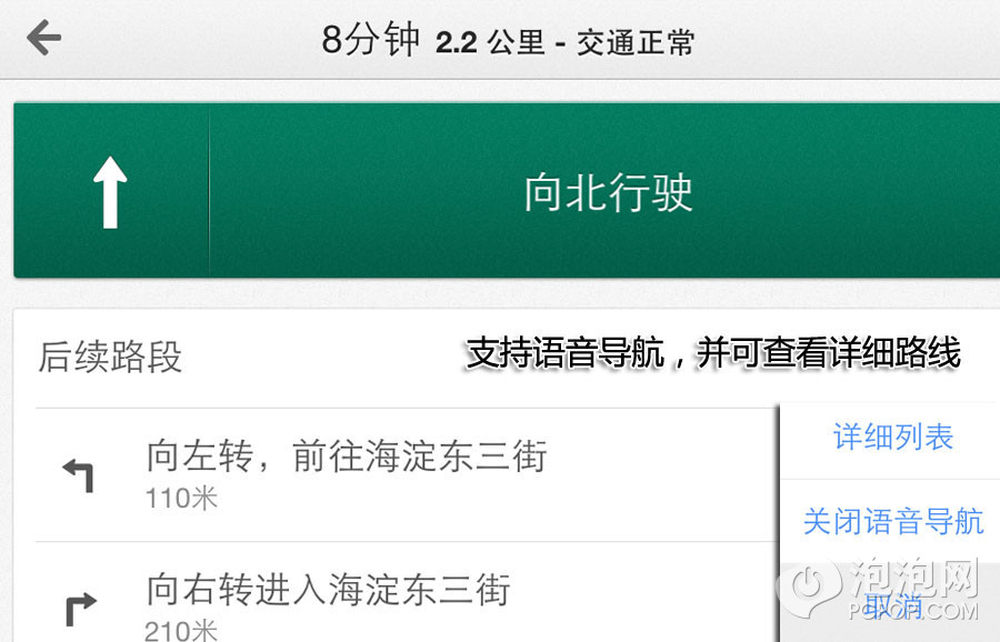1000x642 pixels.
Task: Open 详细列表 menu option
Action: 893,437
